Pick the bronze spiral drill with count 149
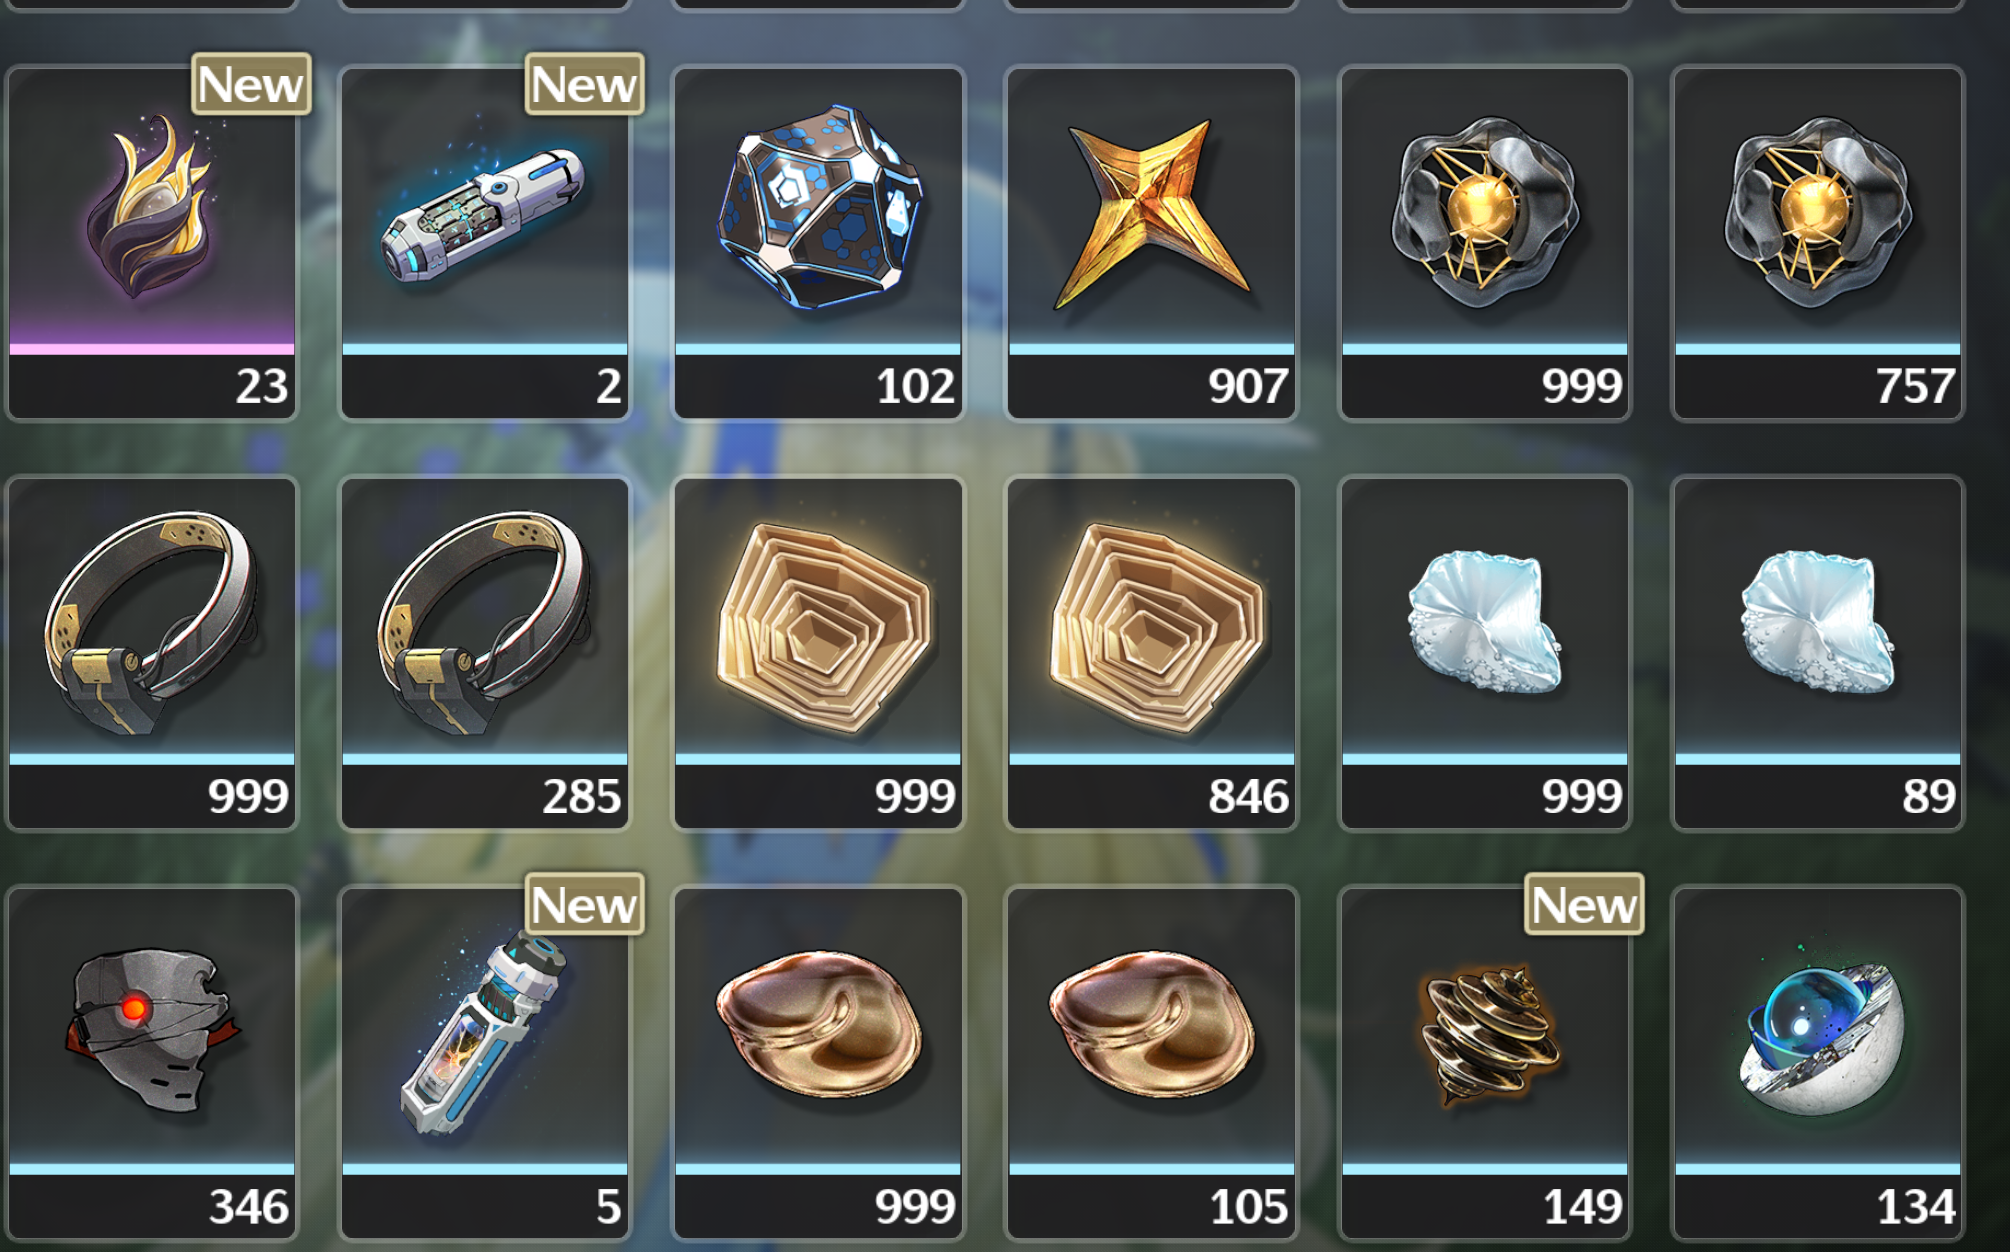2010x1252 pixels. 1485,1063
